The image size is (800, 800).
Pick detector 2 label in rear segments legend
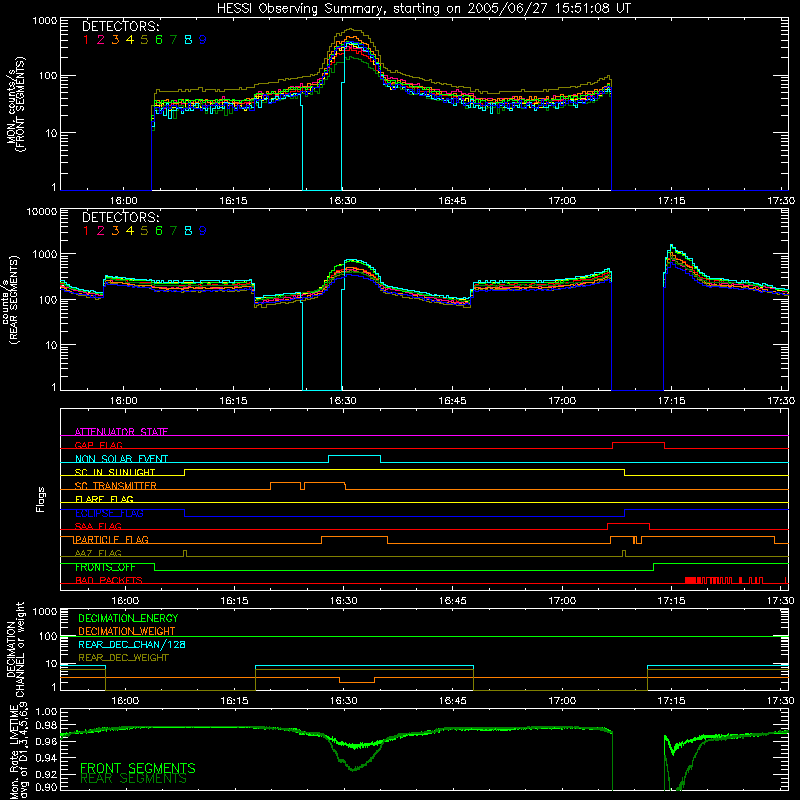tap(101, 231)
